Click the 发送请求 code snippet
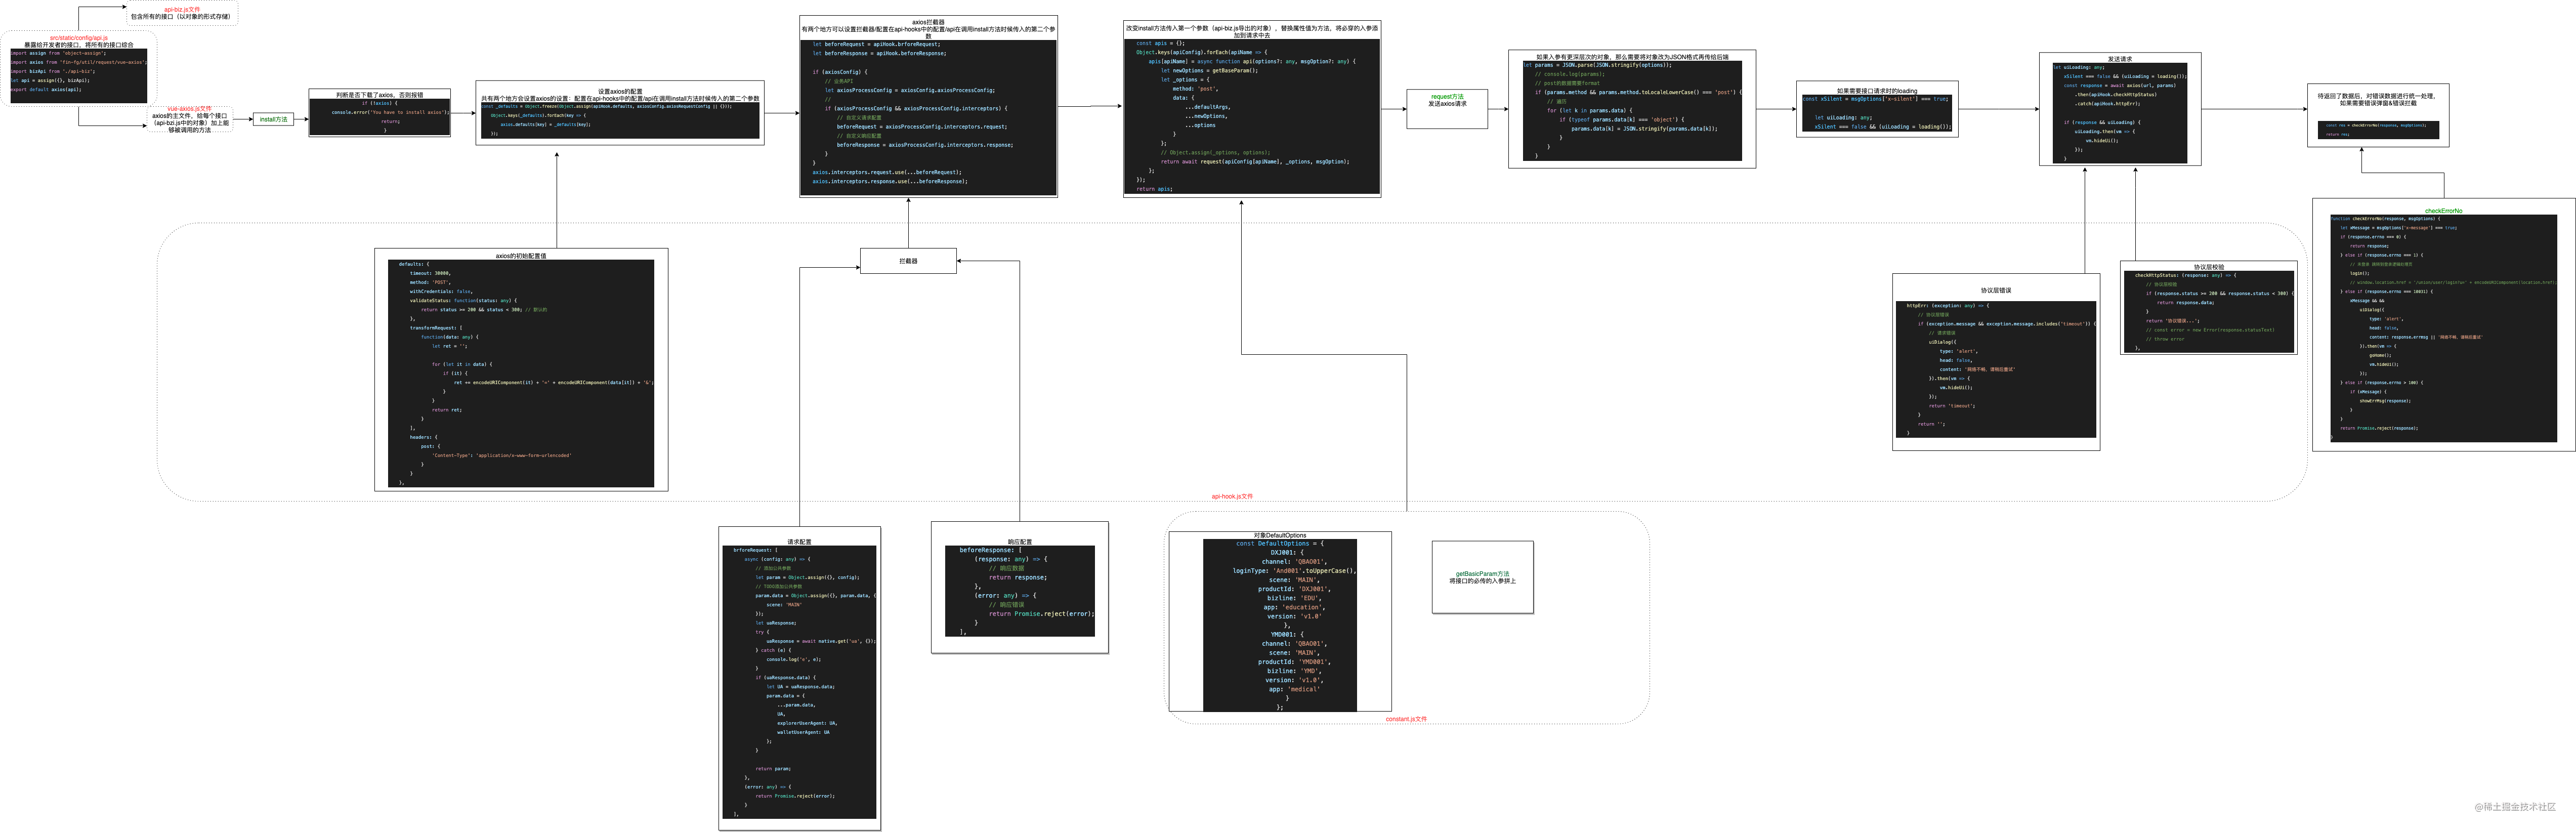Viewport: 2576px width, 832px height. tap(2119, 112)
